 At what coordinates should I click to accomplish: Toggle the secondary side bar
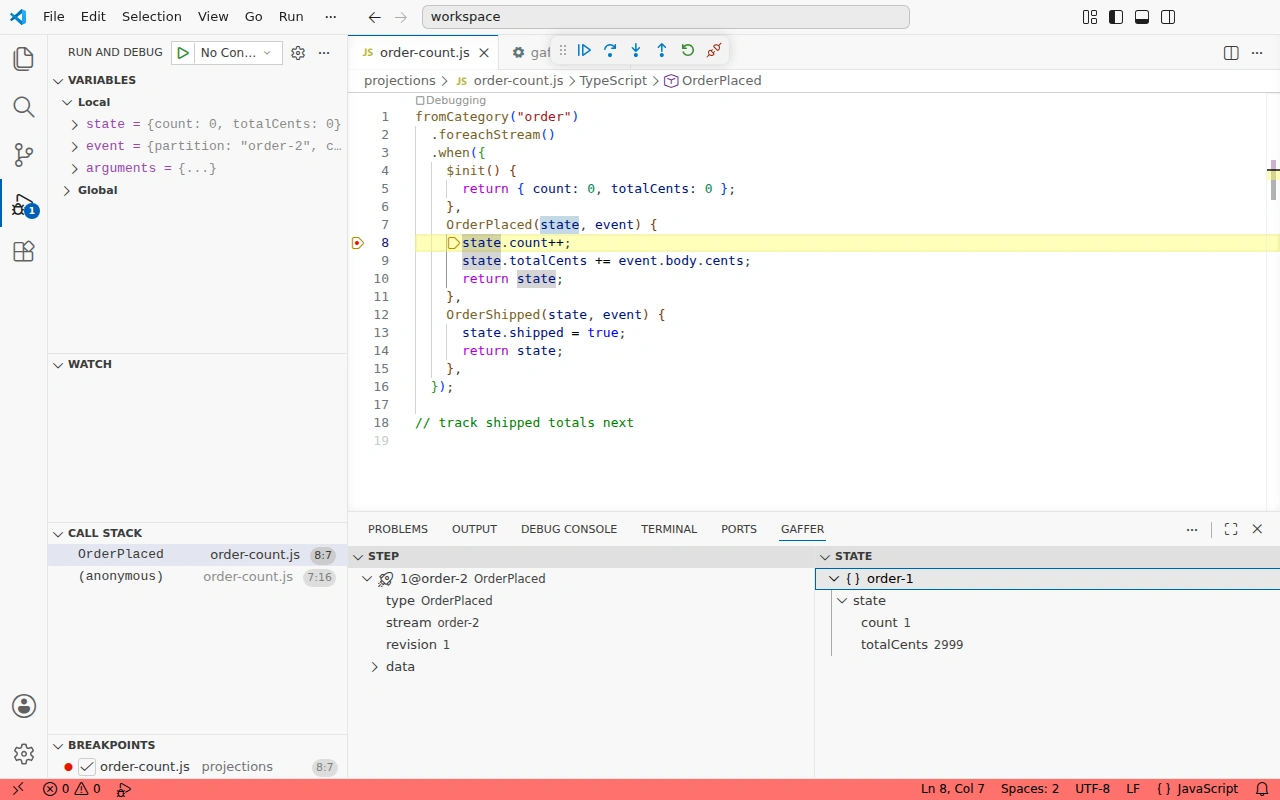click(x=1168, y=17)
